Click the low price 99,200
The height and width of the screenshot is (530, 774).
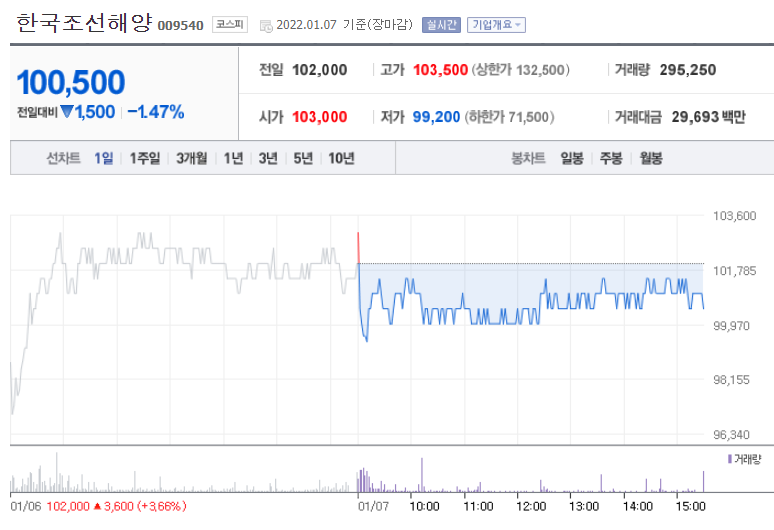[436, 117]
